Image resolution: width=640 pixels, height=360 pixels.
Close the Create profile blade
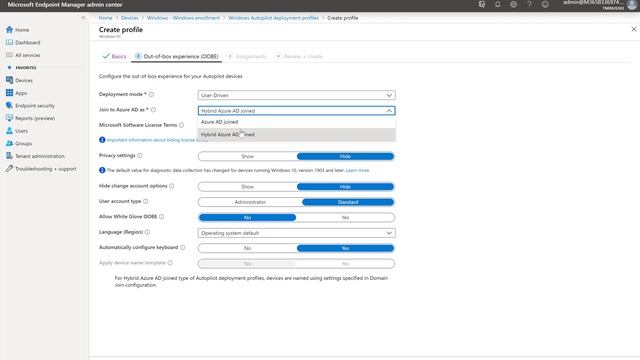(634, 29)
